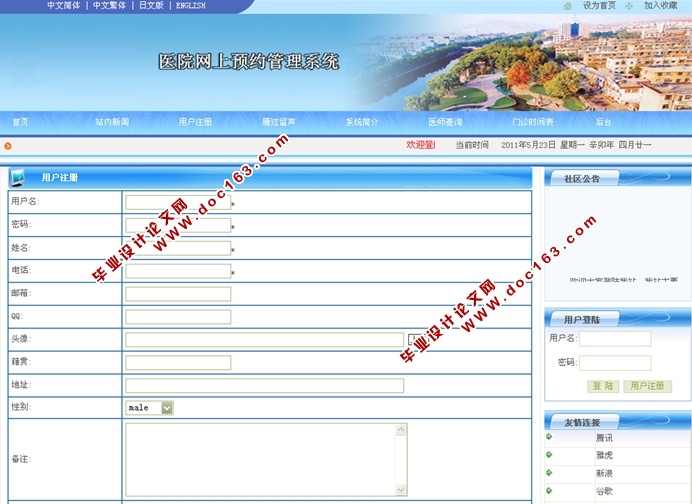Click the 备注 scrollbar down arrow
This screenshot has width=692, height=504.
(401, 490)
